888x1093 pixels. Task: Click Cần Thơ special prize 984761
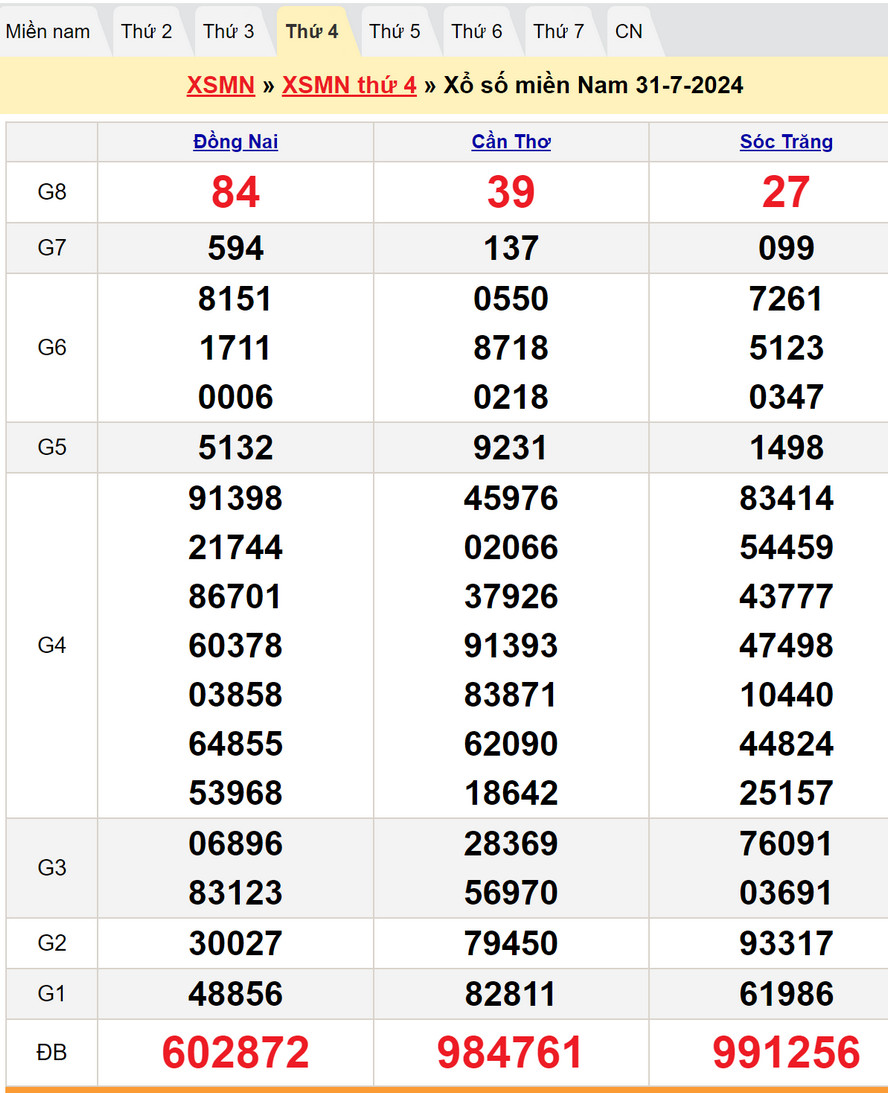[x=511, y=1053]
